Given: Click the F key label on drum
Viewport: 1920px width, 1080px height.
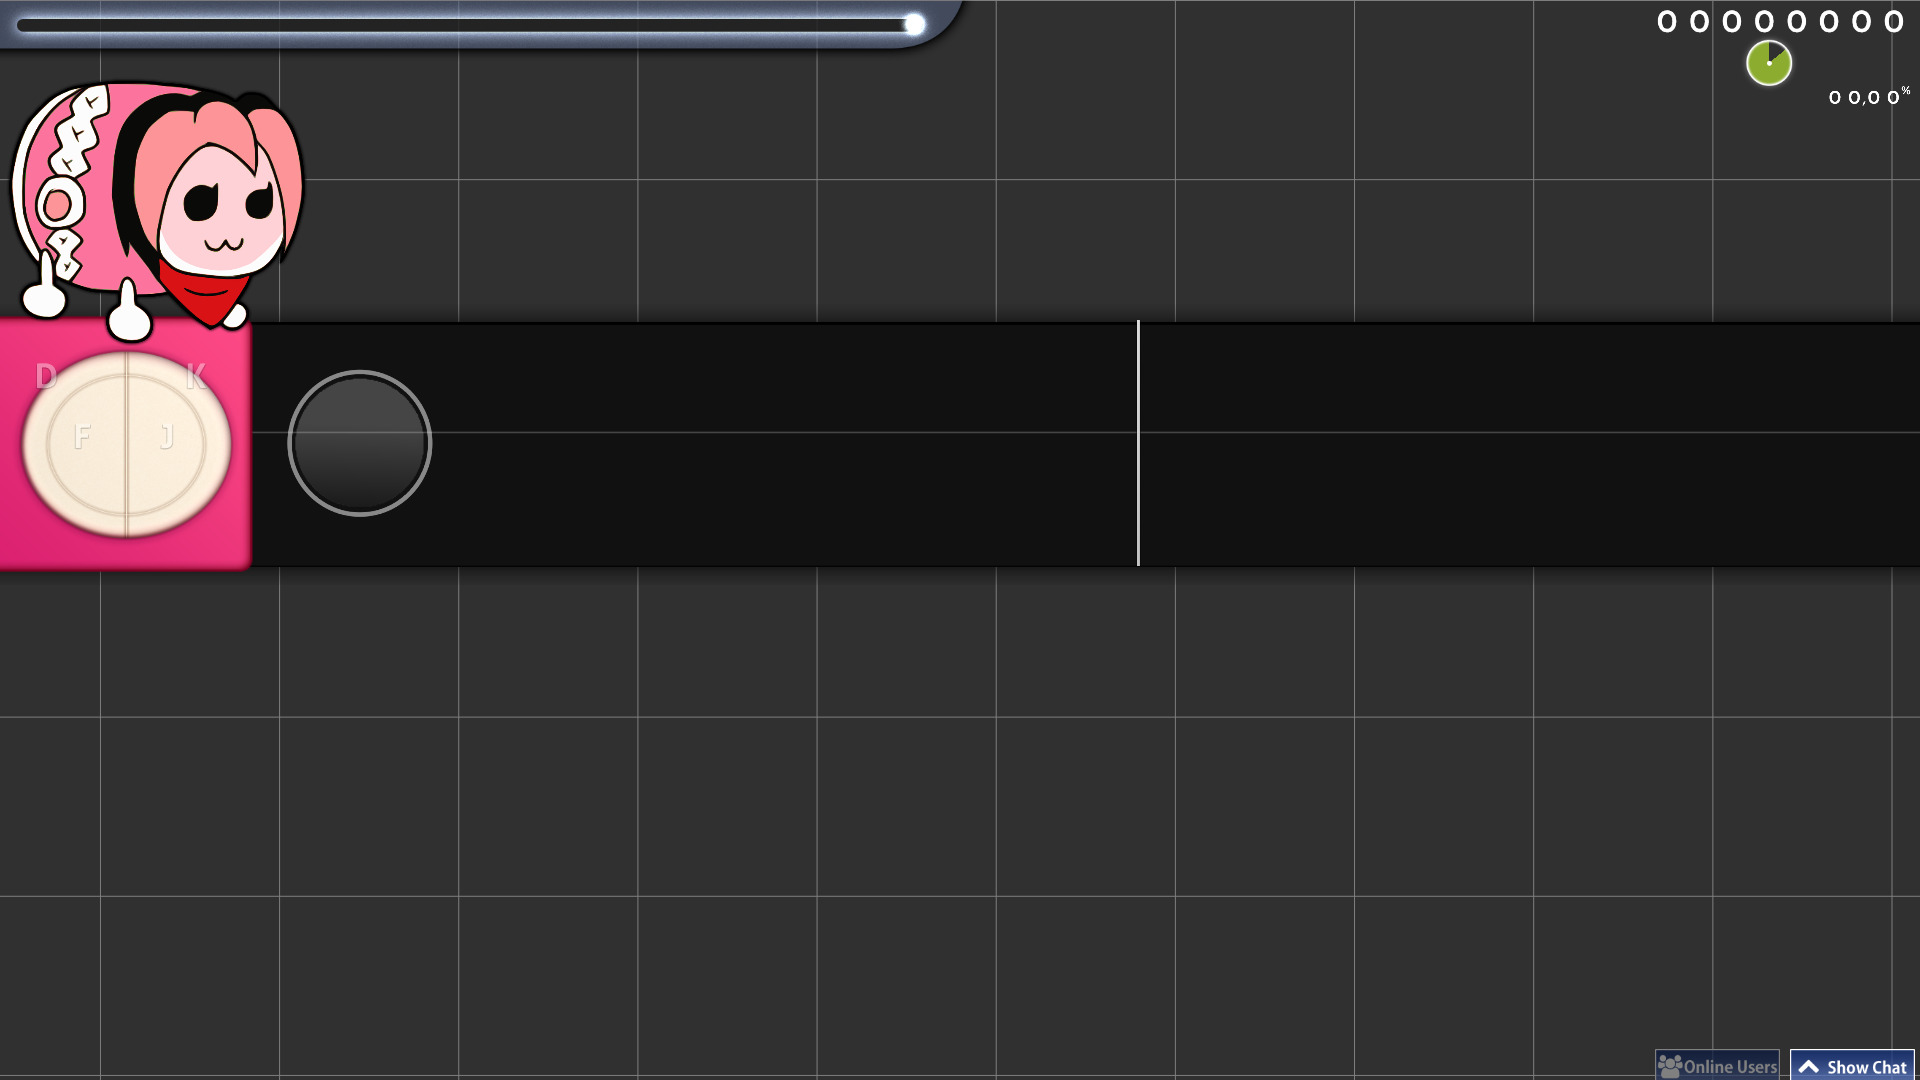Looking at the screenshot, I should 82,436.
